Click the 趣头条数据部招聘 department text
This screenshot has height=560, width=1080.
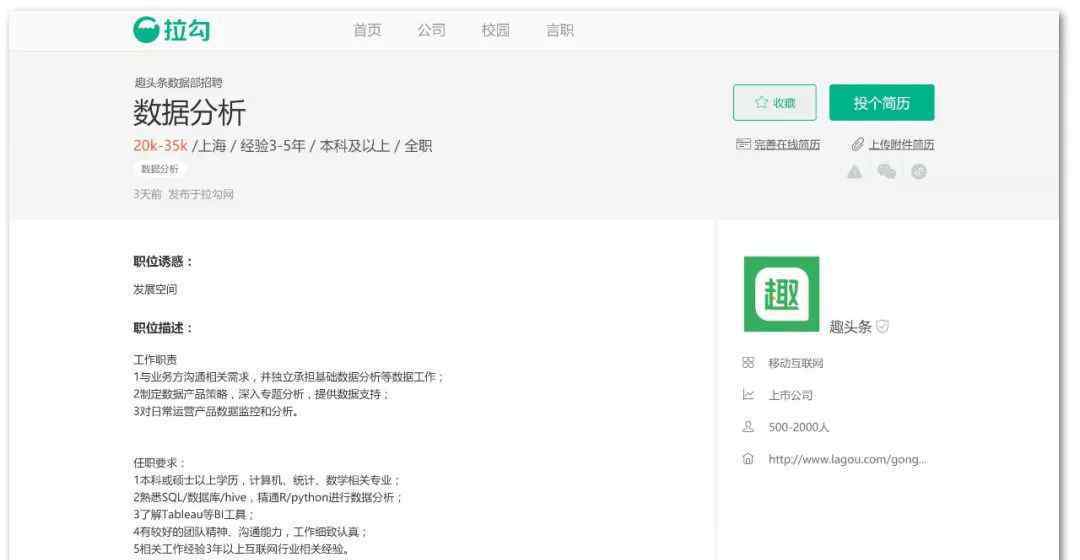pyautogui.click(x=178, y=83)
